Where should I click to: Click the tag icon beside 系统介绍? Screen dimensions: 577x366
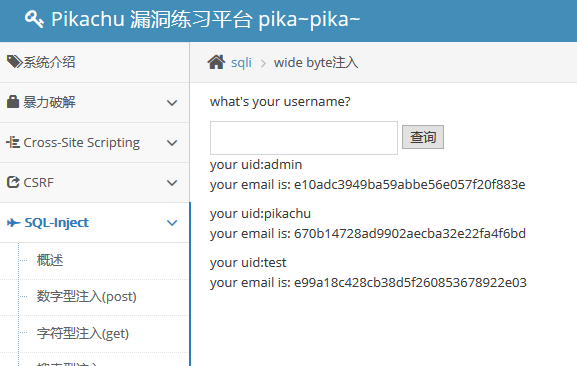point(15,62)
